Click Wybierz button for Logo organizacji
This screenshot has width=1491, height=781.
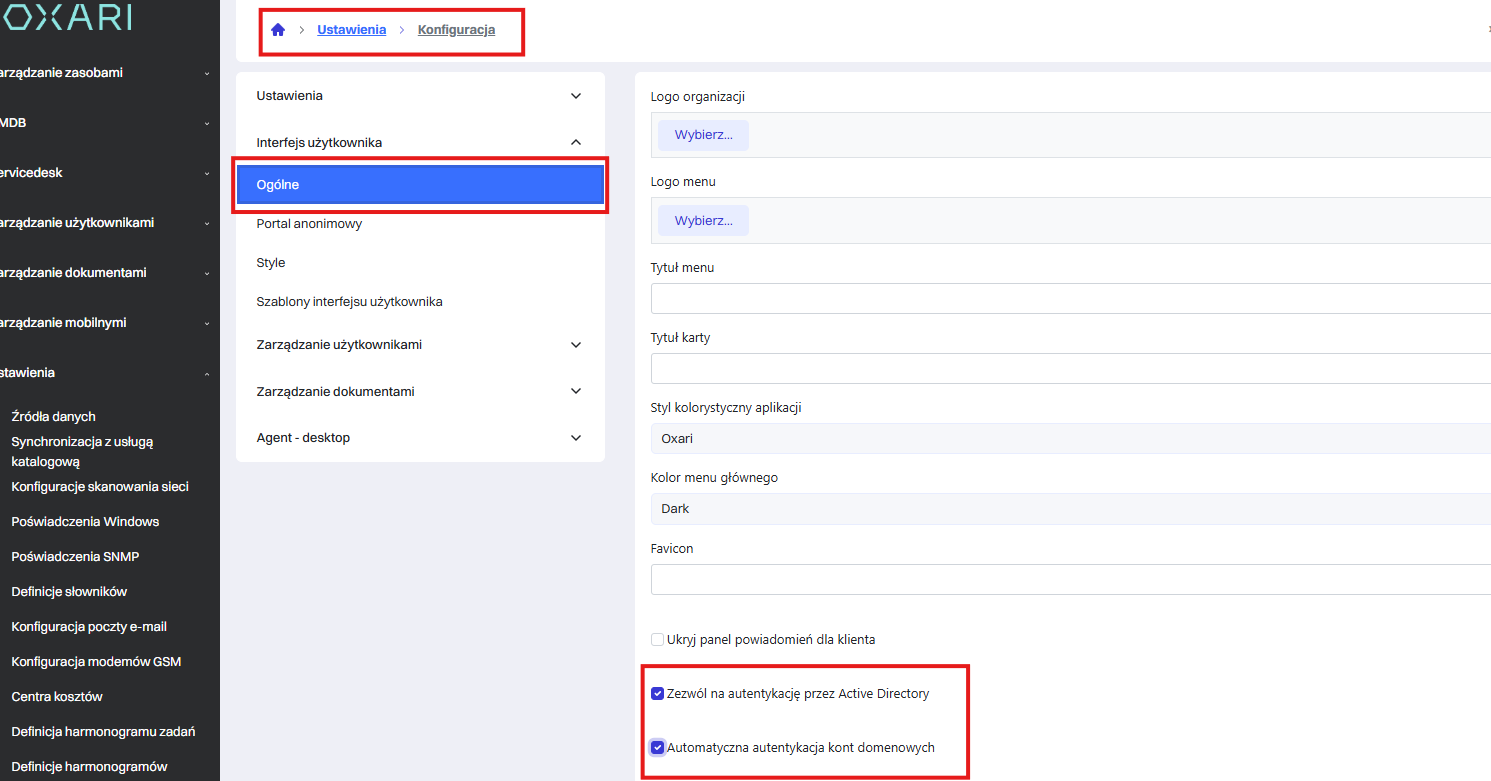click(x=703, y=135)
